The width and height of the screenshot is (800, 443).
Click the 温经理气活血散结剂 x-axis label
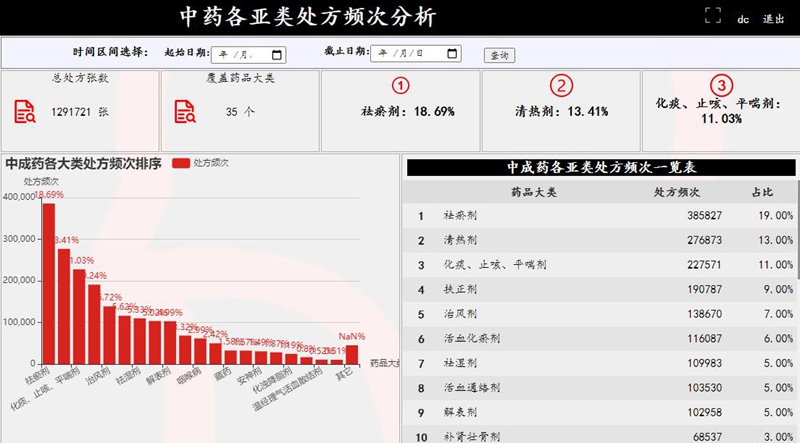(x=288, y=389)
